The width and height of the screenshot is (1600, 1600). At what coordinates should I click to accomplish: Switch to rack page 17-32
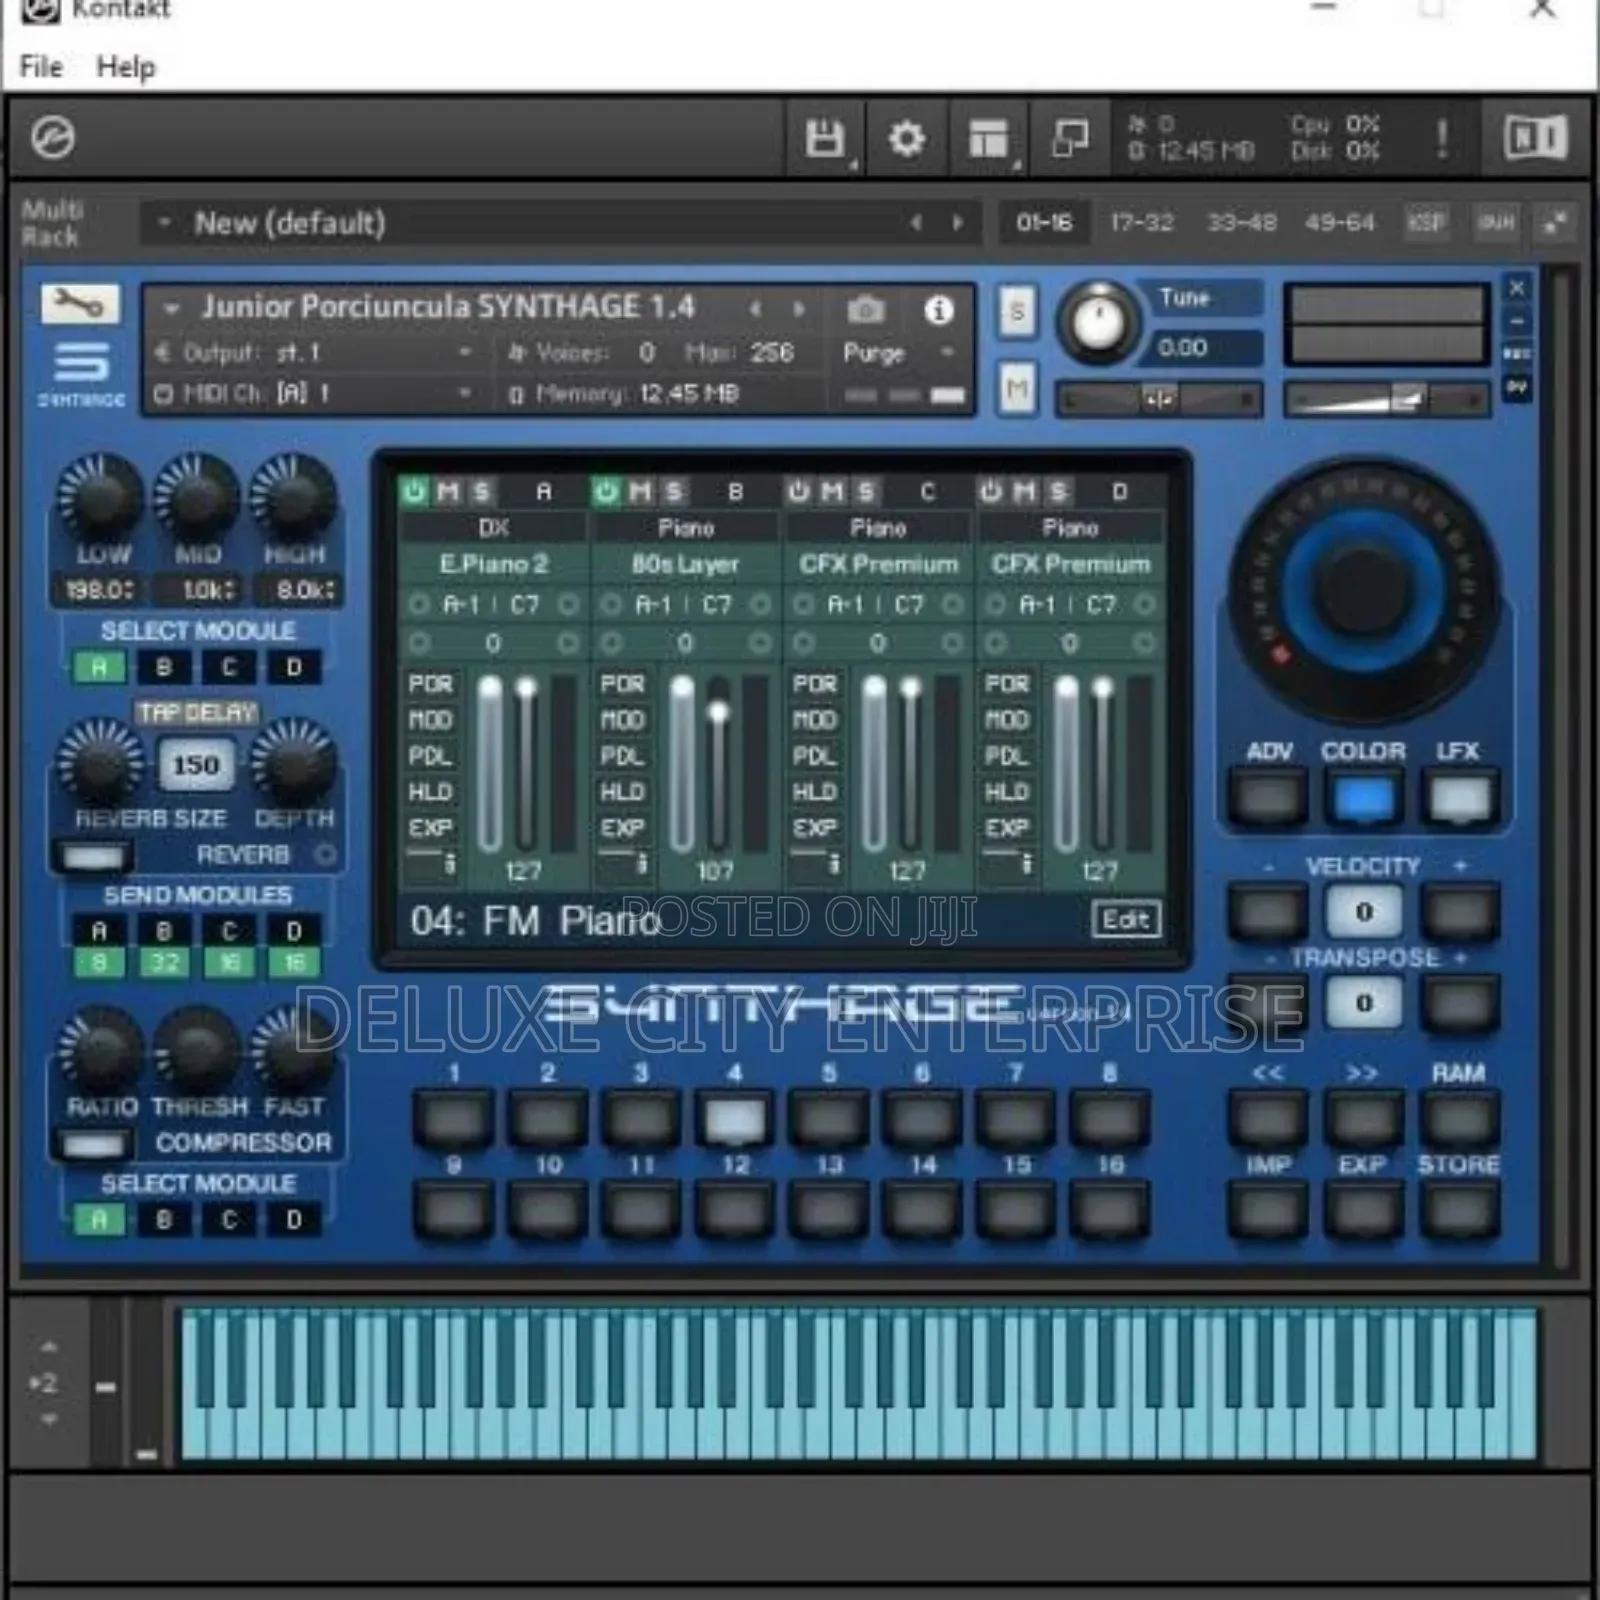[x=1142, y=222]
